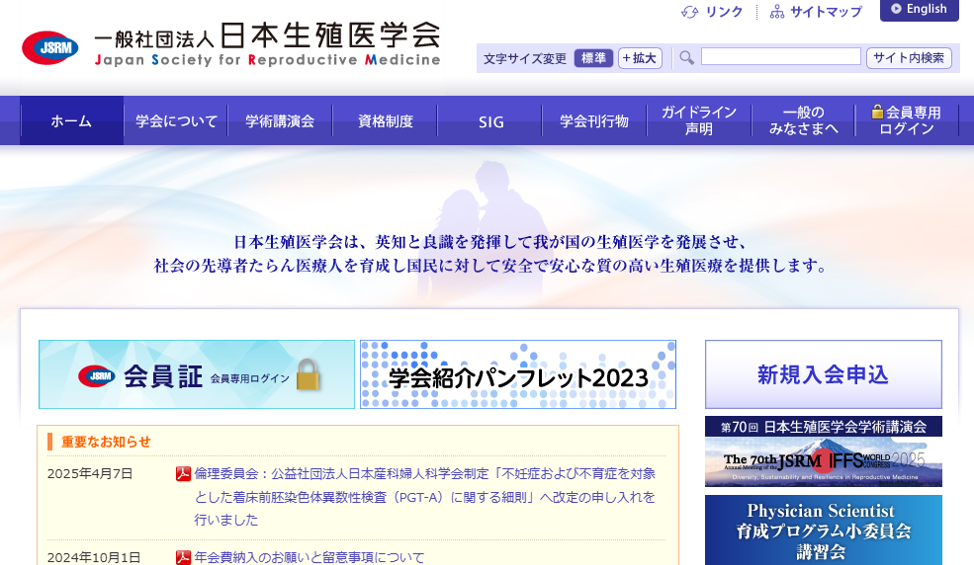This screenshot has height=565, width=974.
Task: Set text size to 標準
Action: point(593,58)
